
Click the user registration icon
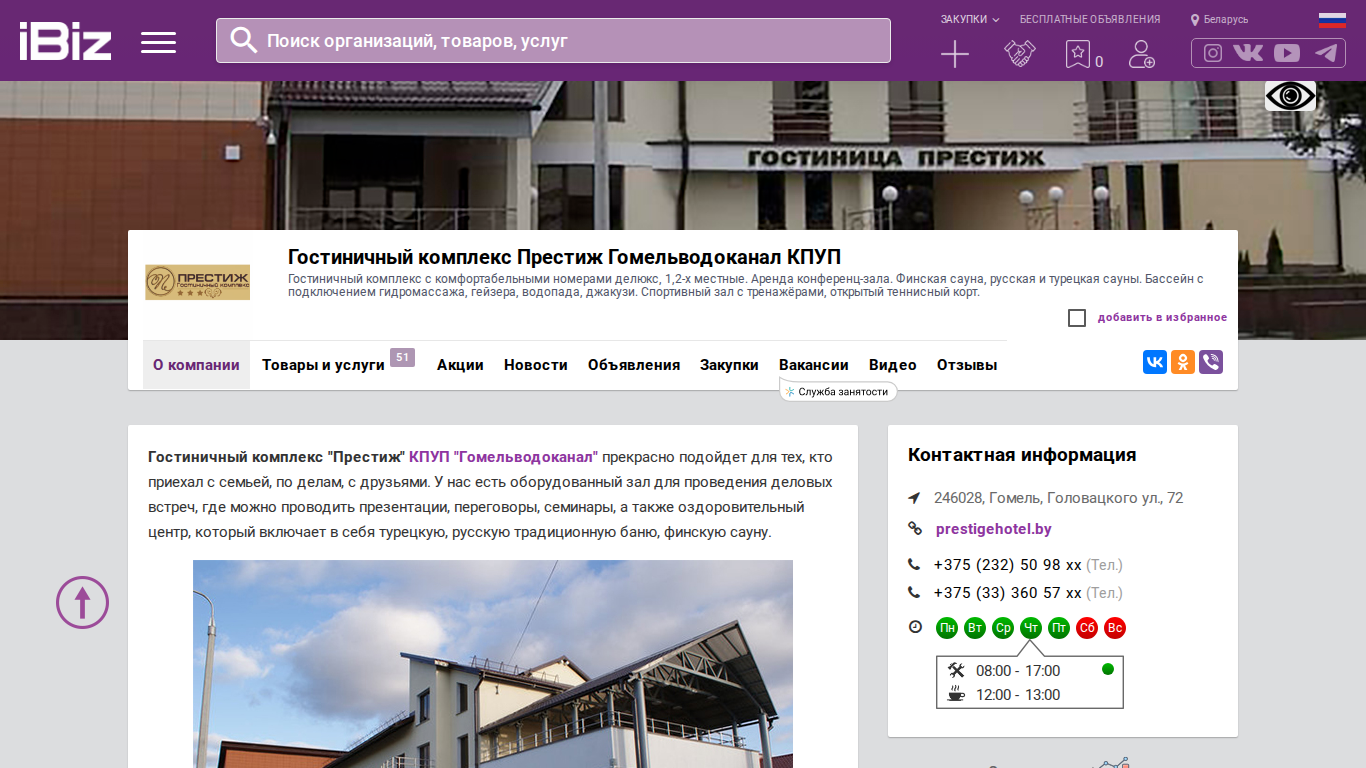pos(1141,54)
